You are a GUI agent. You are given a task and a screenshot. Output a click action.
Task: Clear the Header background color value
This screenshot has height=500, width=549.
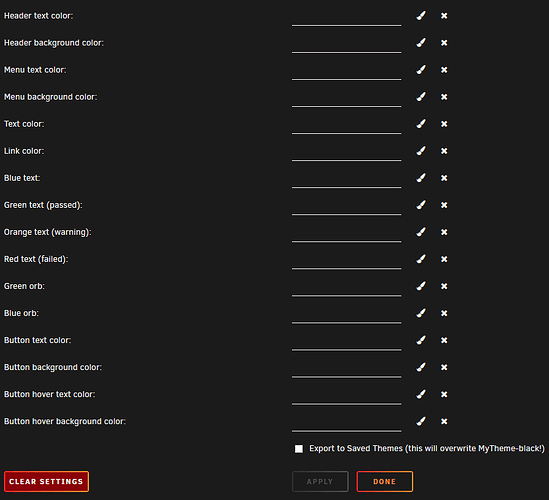pos(444,43)
